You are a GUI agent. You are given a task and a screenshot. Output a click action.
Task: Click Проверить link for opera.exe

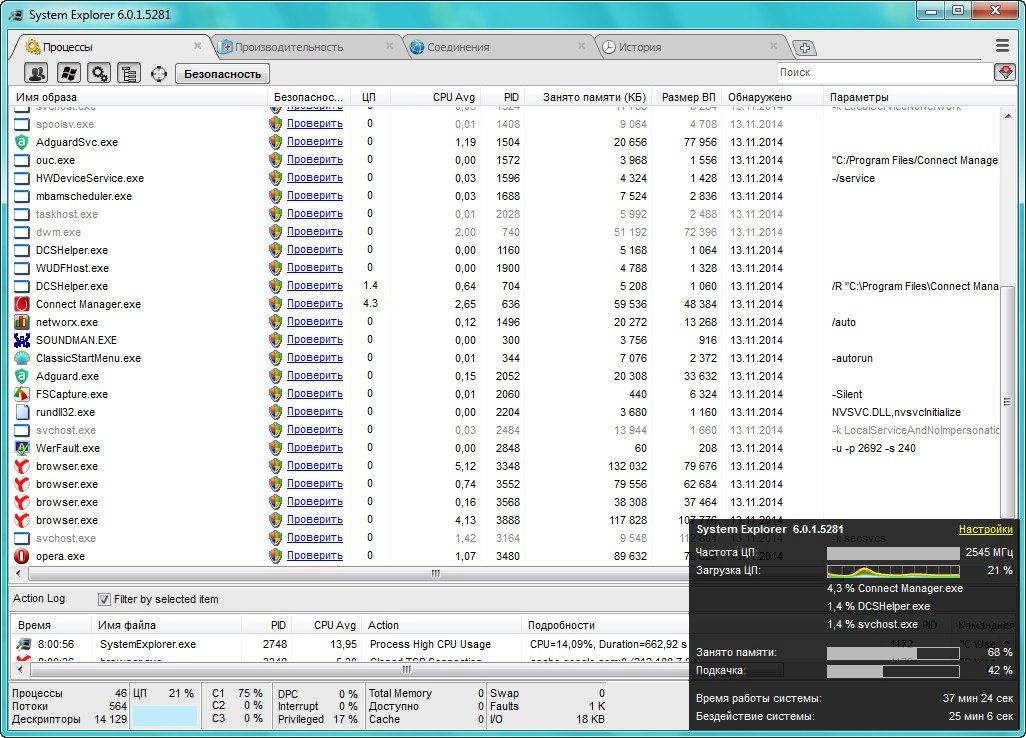click(x=315, y=555)
